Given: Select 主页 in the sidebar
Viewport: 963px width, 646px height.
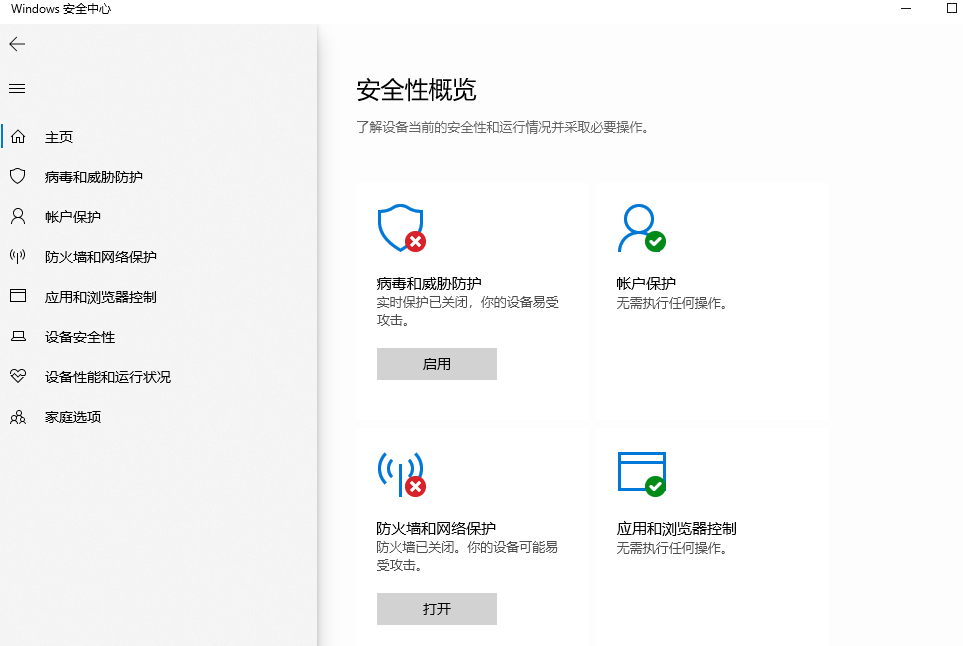Looking at the screenshot, I should pyautogui.click(x=59, y=137).
